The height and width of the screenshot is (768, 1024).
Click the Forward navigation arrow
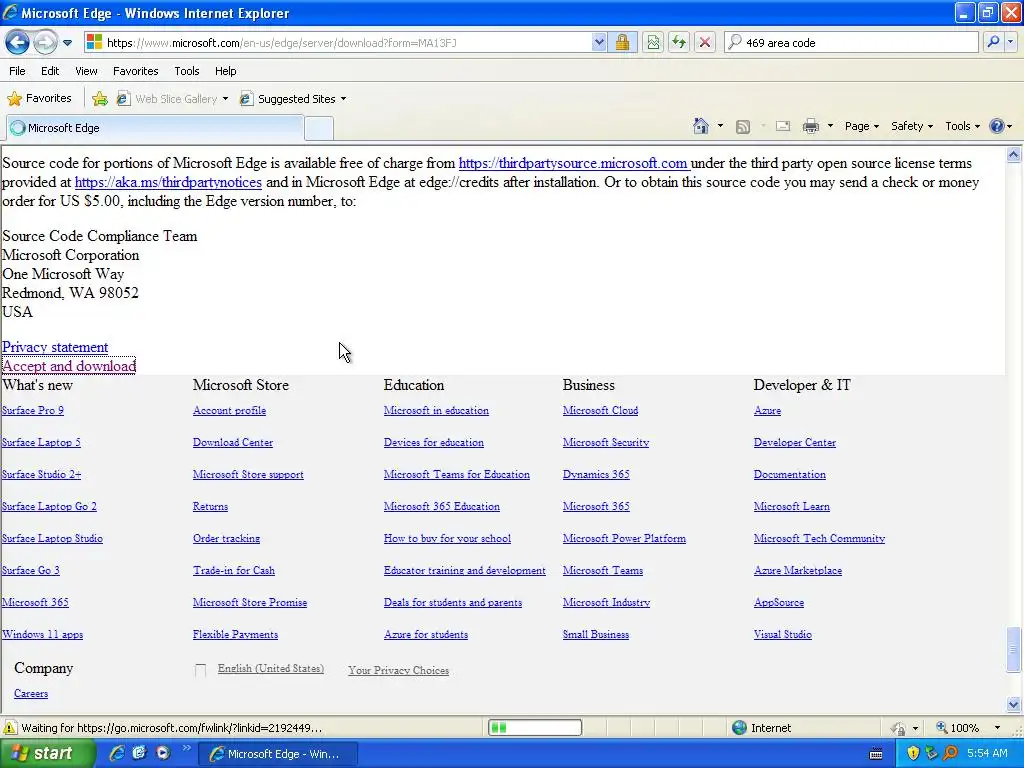click(x=45, y=43)
